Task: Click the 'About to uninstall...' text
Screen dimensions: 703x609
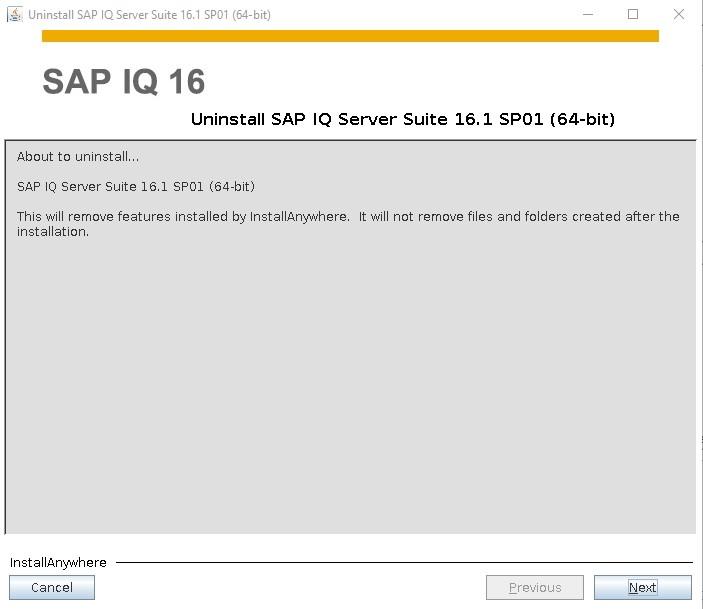Action: coord(78,157)
